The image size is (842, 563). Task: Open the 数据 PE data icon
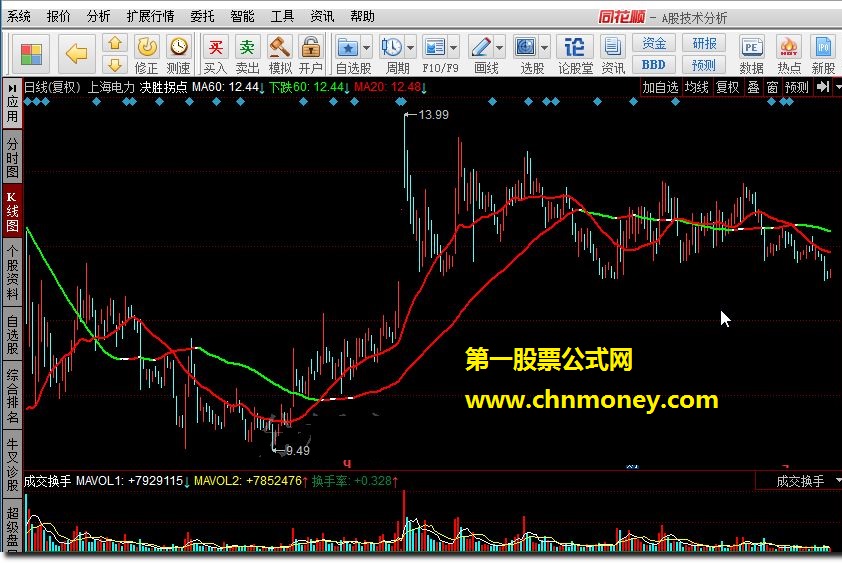pos(751,54)
